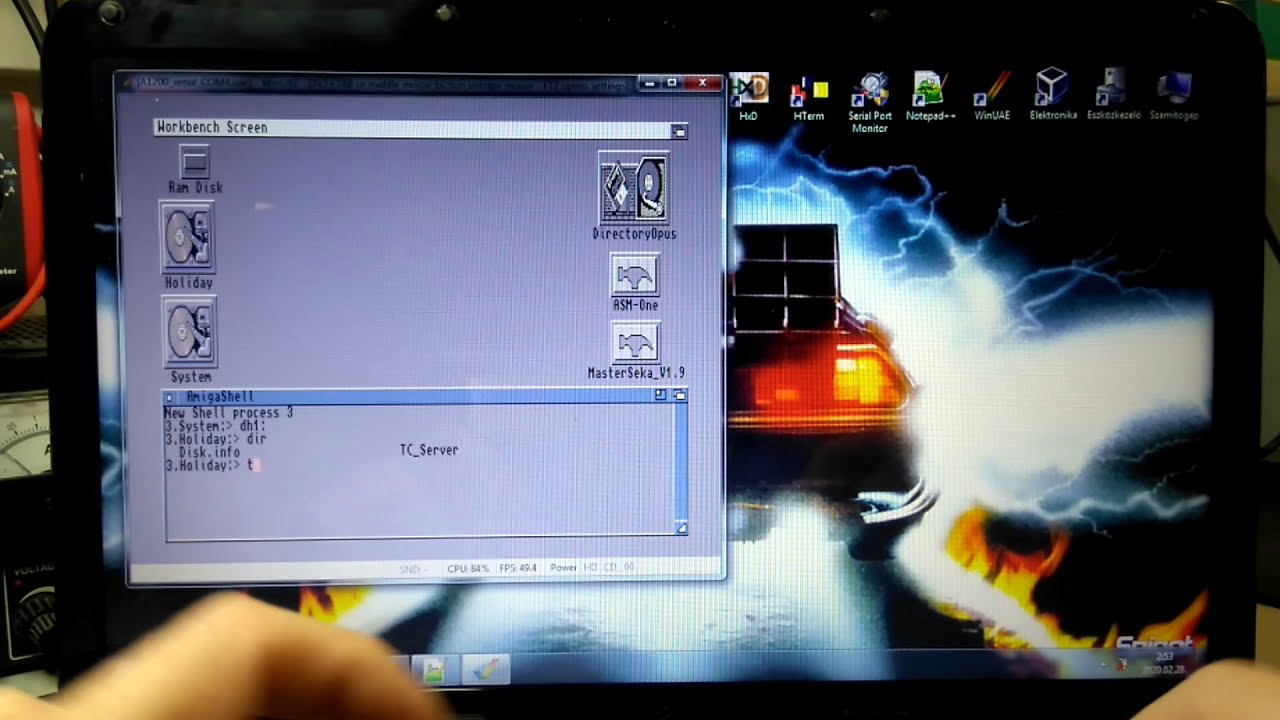Click the green chart taskbar icon
Screen dimensions: 1280x720
[434, 670]
